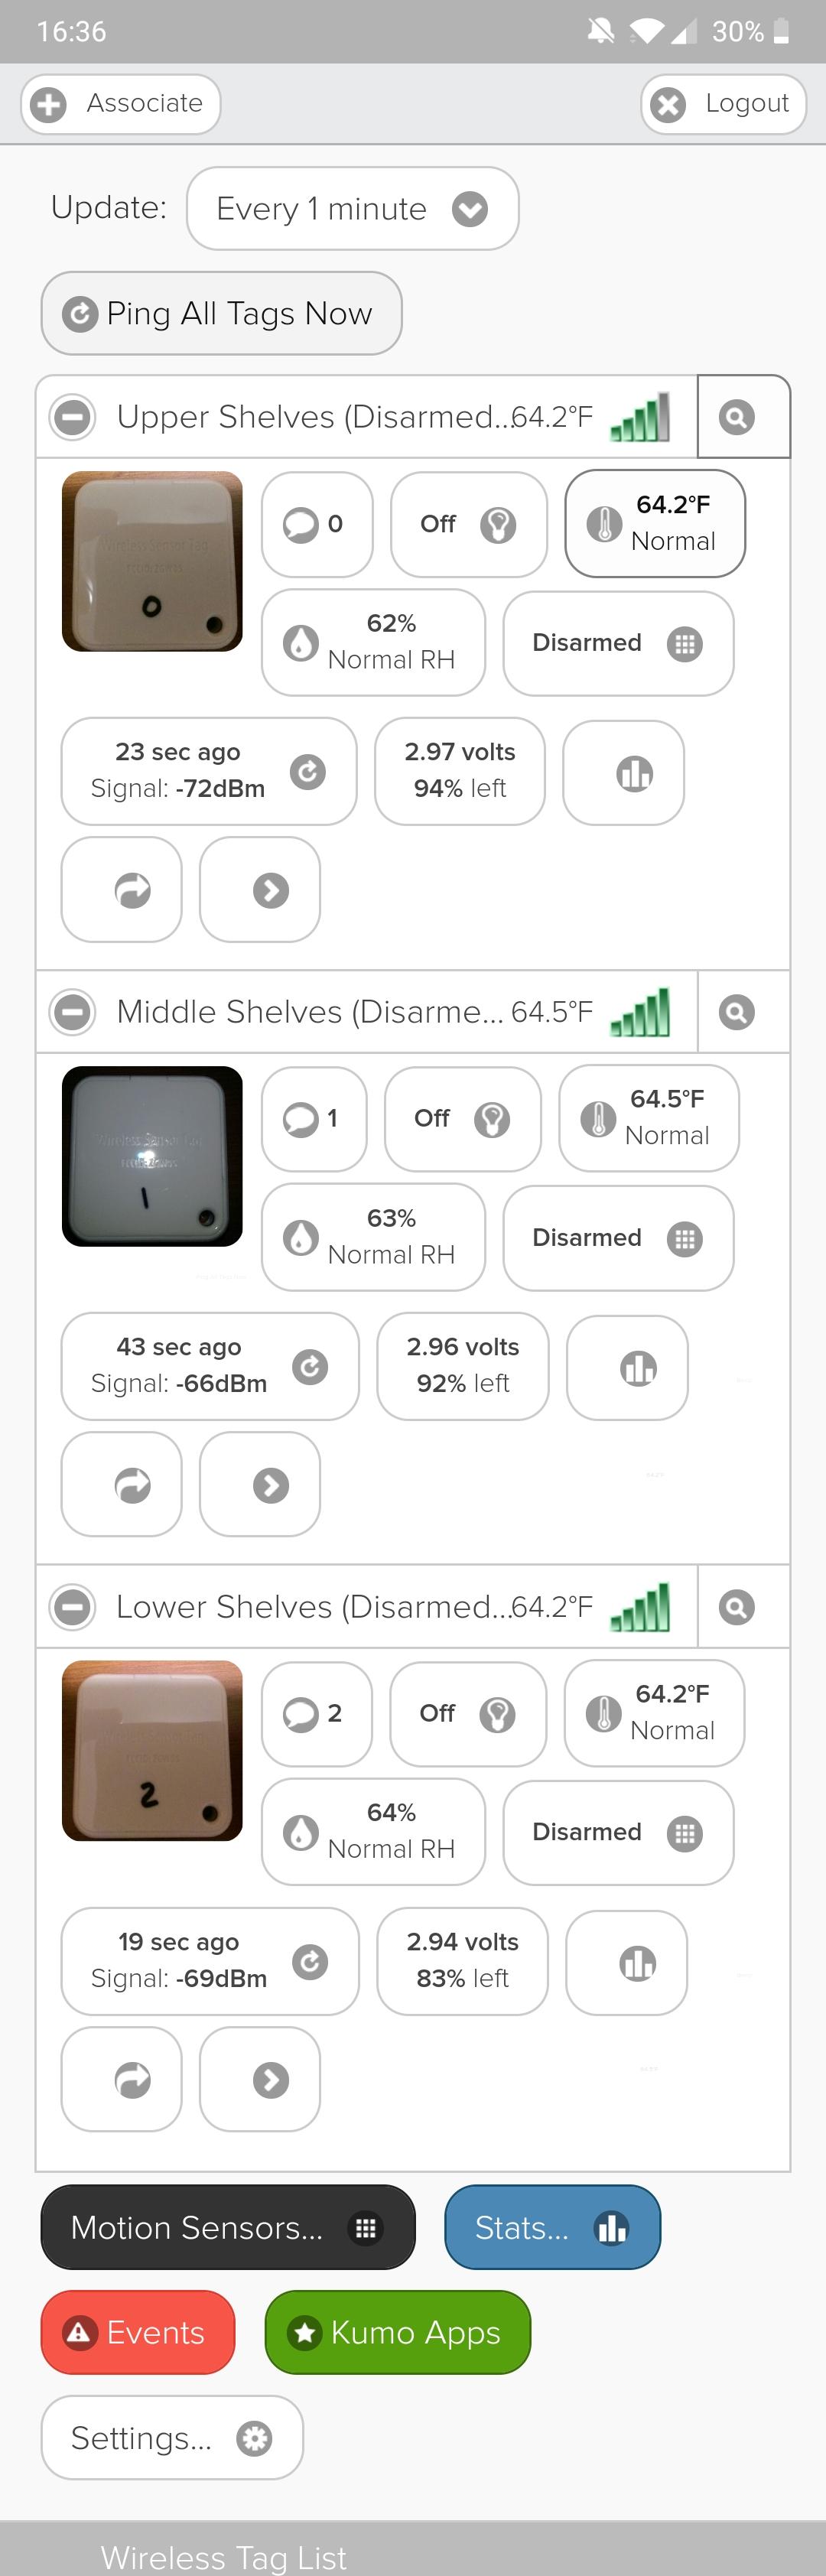Open the share arrow button under Lower Shelves
The image size is (826, 2576).
[121, 2079]
